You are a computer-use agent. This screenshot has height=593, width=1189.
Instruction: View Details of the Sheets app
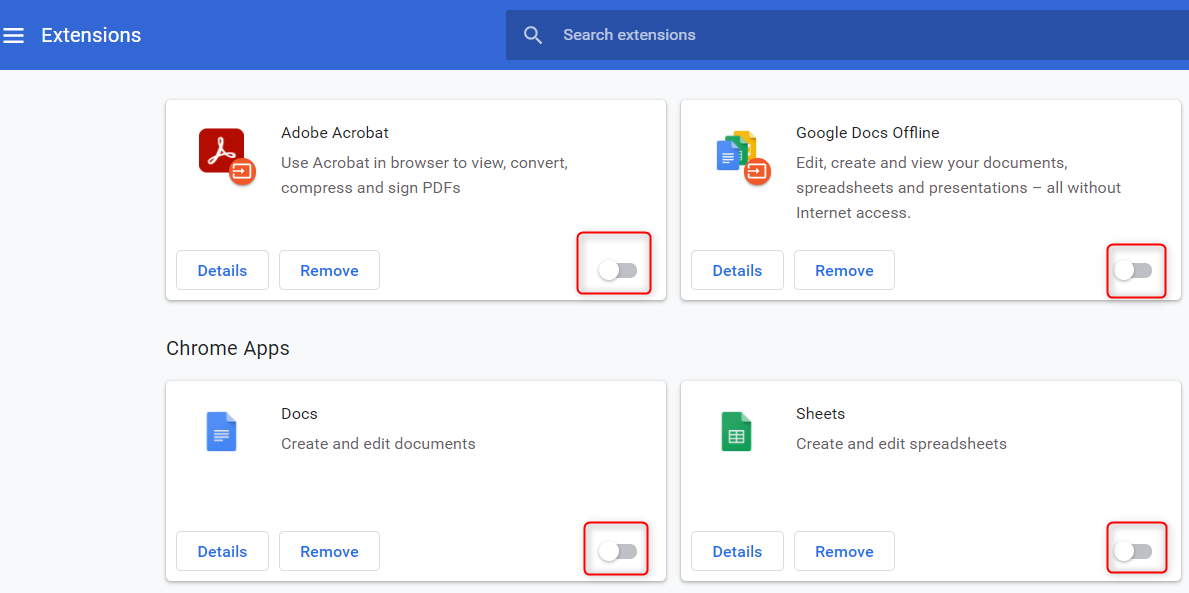(737, 551)
